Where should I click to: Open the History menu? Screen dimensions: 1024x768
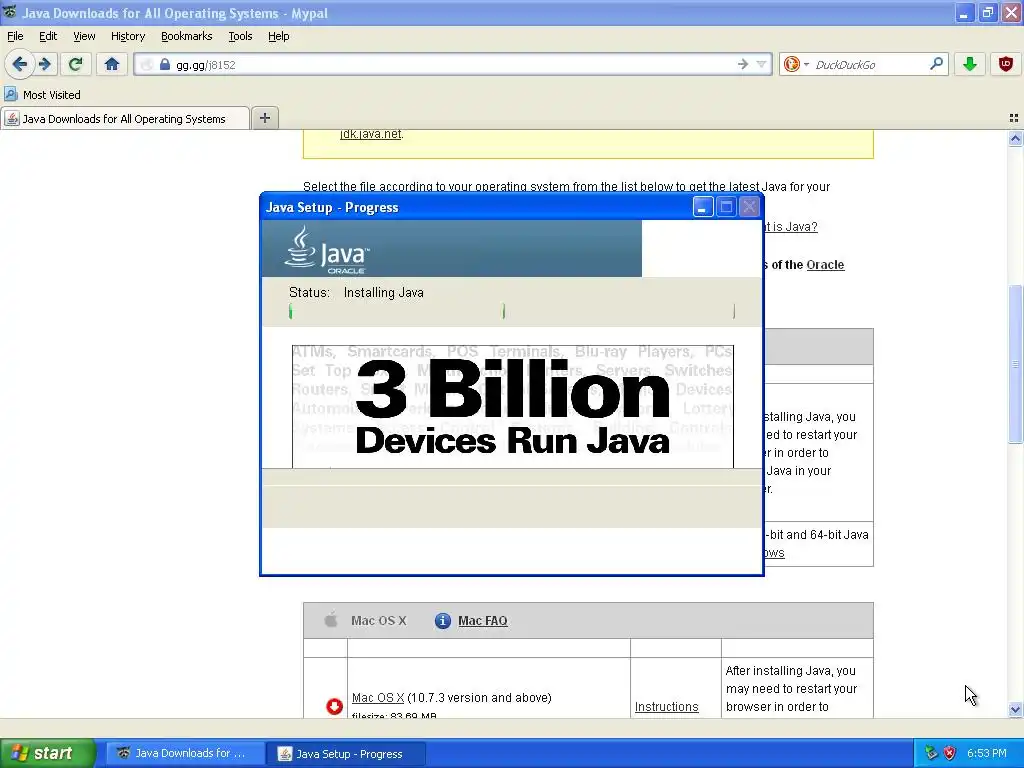point(127,36)
